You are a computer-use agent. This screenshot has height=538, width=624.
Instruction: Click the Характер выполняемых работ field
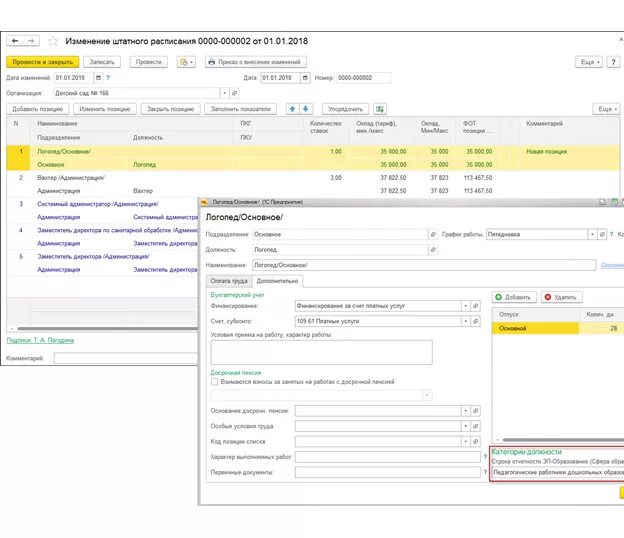click(388, 457)
